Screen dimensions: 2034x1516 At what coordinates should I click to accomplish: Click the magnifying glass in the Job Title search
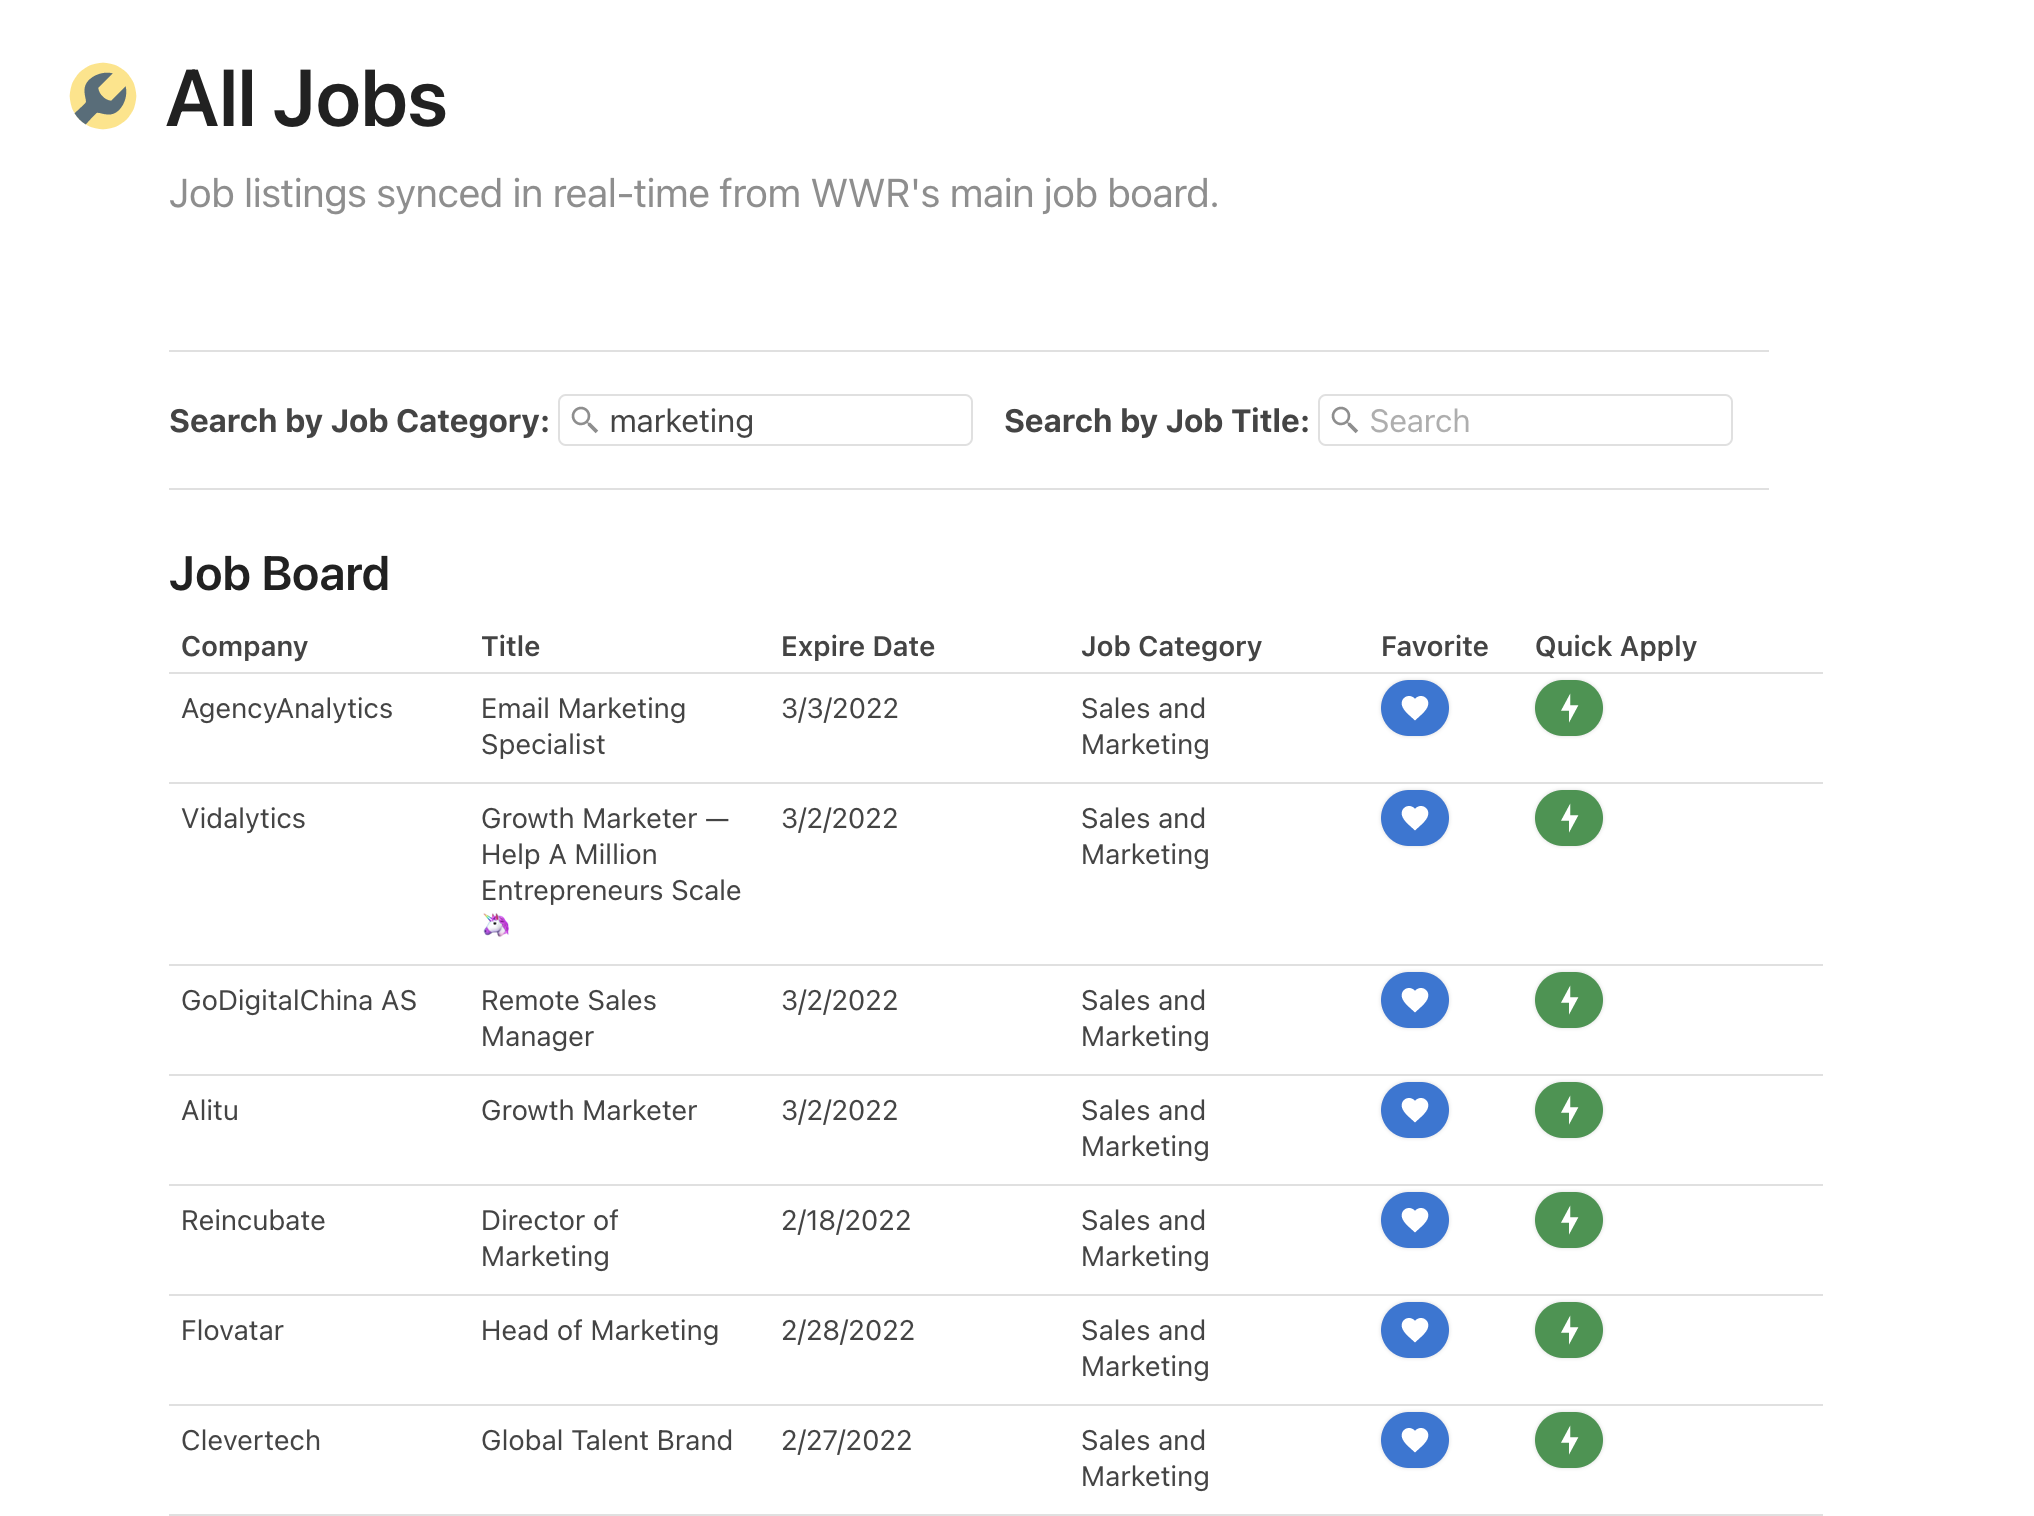coord(1345,421)
